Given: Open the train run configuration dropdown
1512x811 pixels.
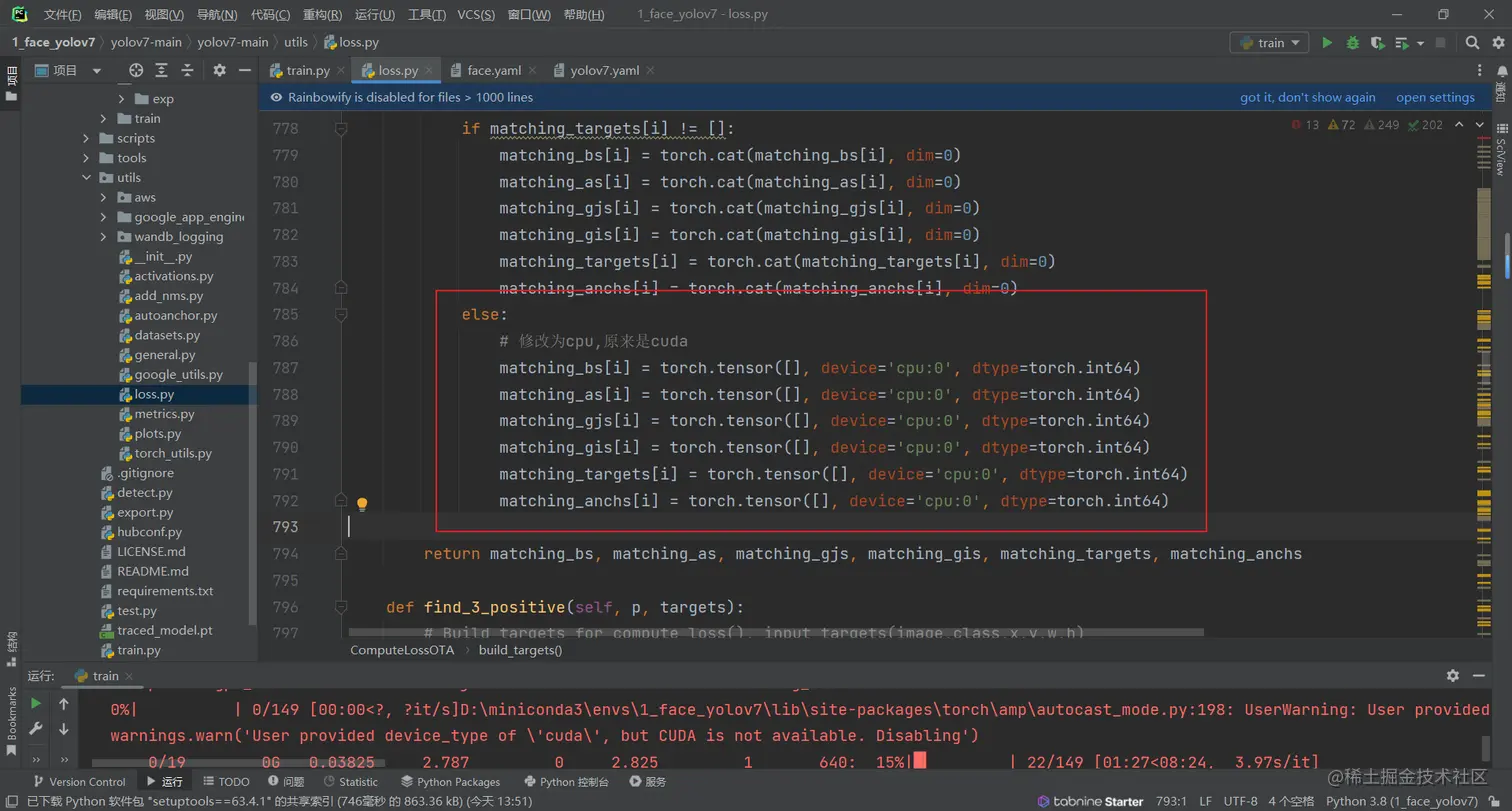Looking at the screenshot, I should pos(1269,43).
